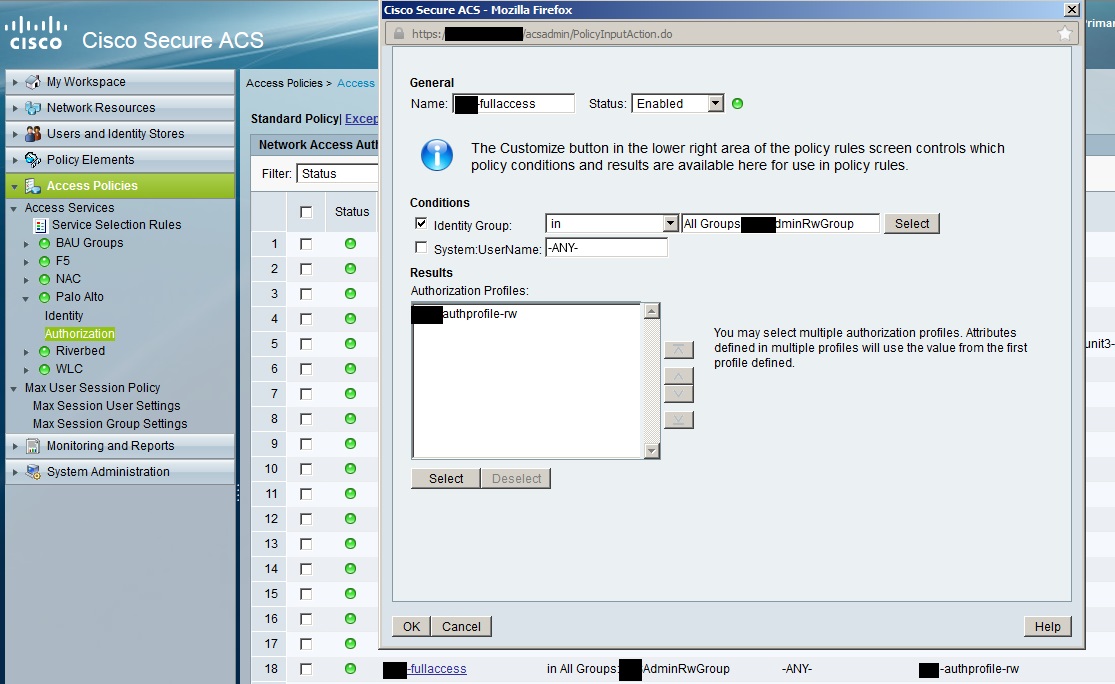Open Max Session Group Settings
The width and height of the screenshot is (1115, 684).
pos(110,424)
